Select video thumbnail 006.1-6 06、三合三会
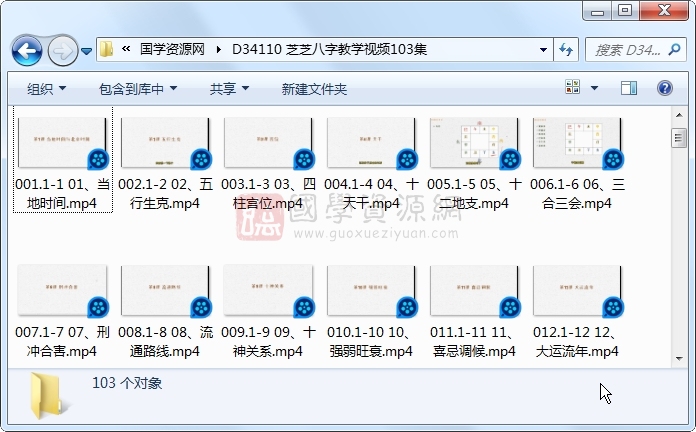This screenshot has height=432, width=696. click(577, 143)
